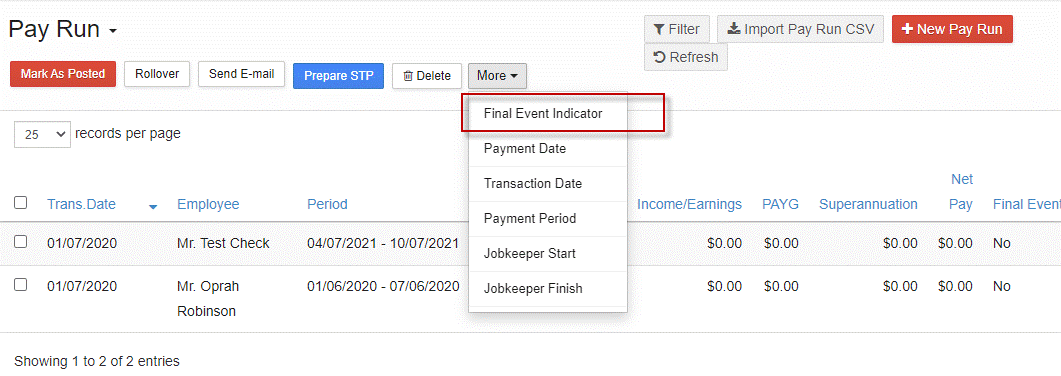Click the Rollover button
The height and width of the screenshot is (376, 1061).
click(x=157, y=74)
